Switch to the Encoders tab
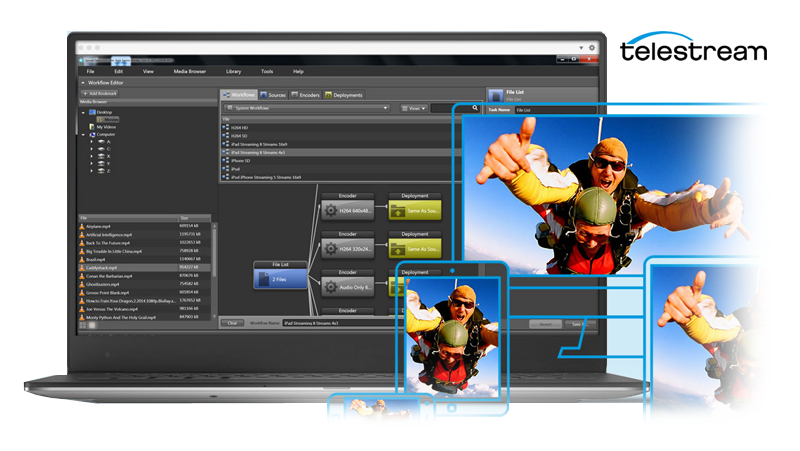The height and width of the screenshot is (451, 800). tap(305, 95)
